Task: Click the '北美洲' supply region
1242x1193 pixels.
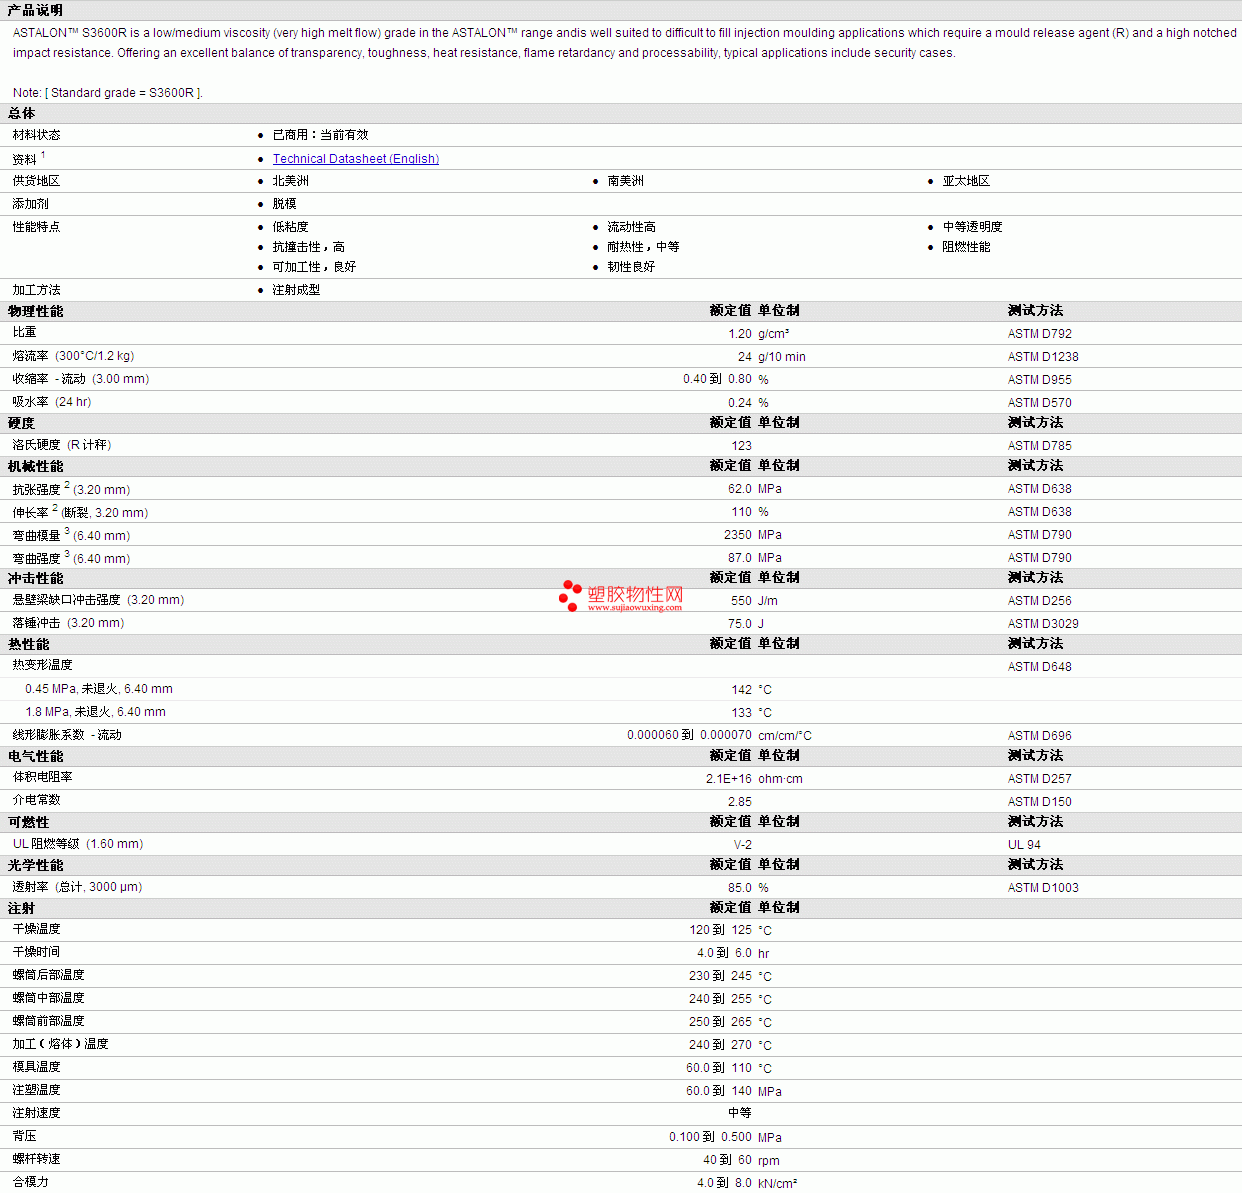Action: [x=291, y=181]
